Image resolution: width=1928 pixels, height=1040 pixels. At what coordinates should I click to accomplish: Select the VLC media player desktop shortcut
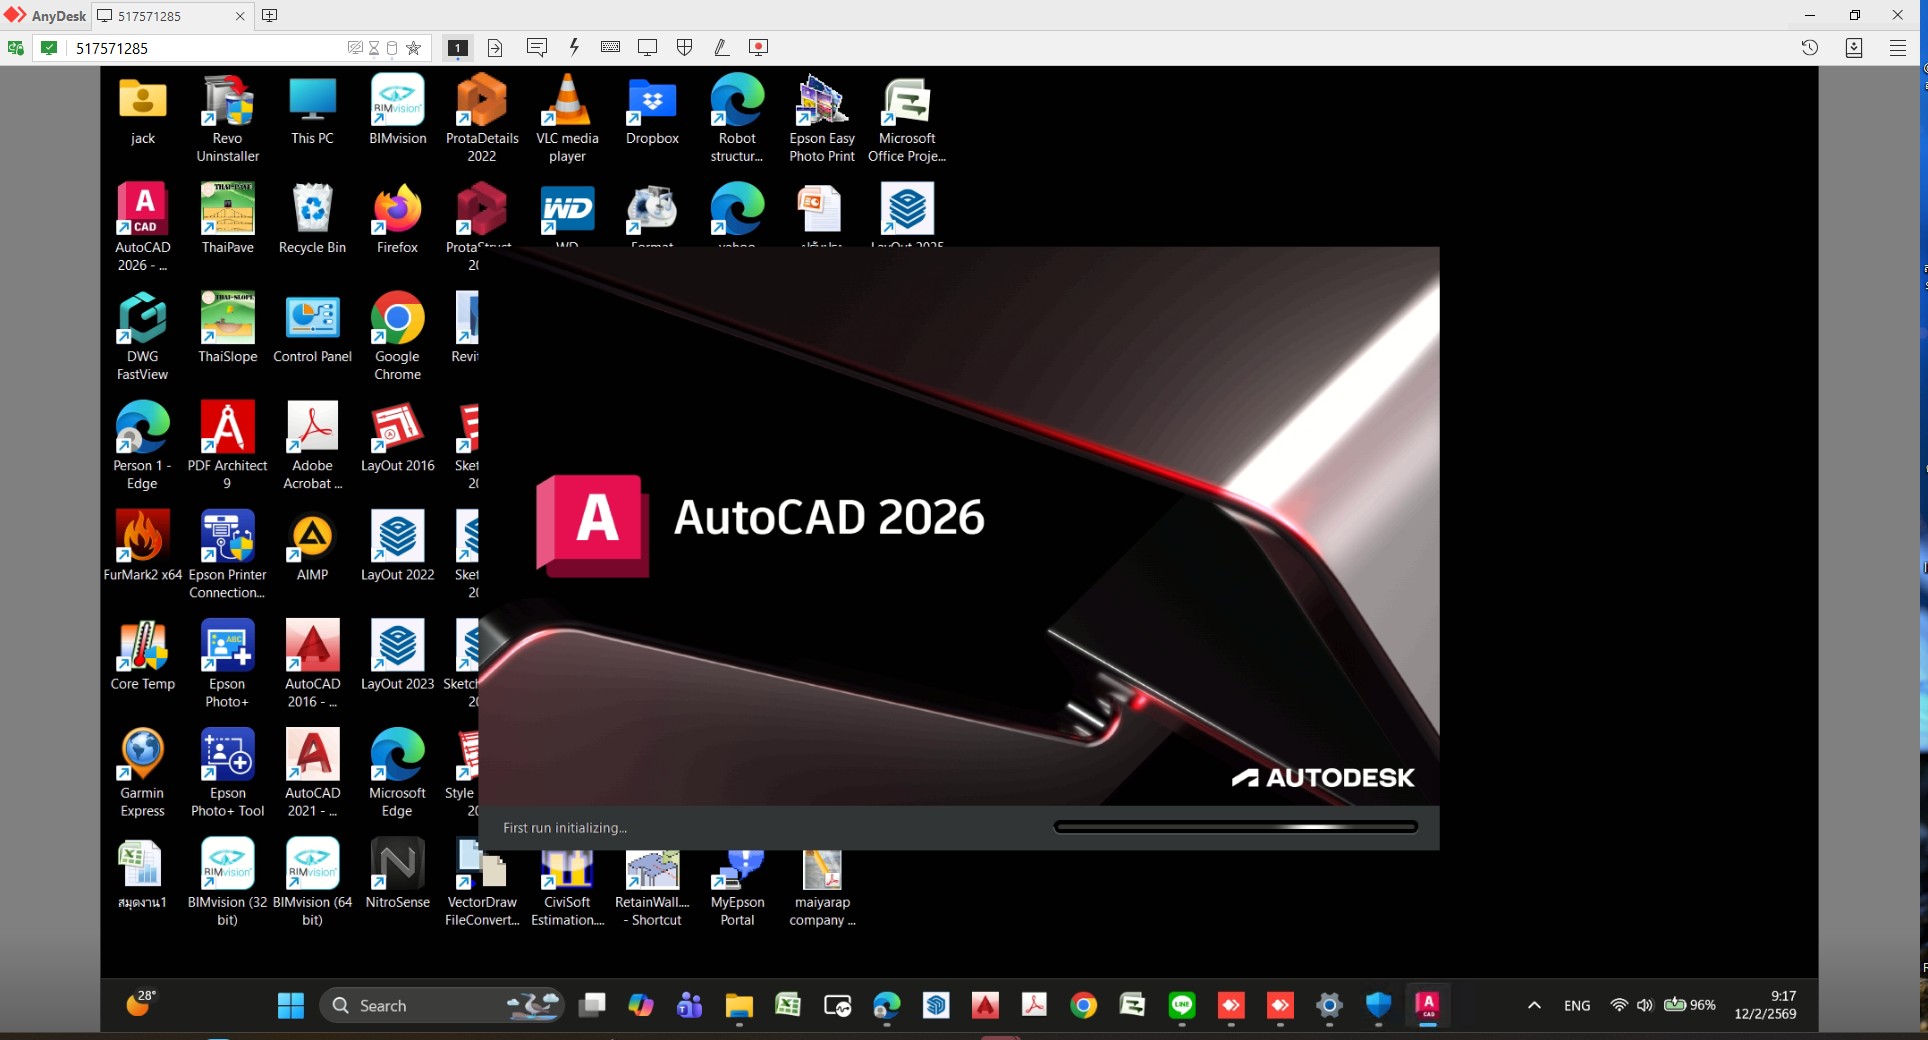pos(567,119)
